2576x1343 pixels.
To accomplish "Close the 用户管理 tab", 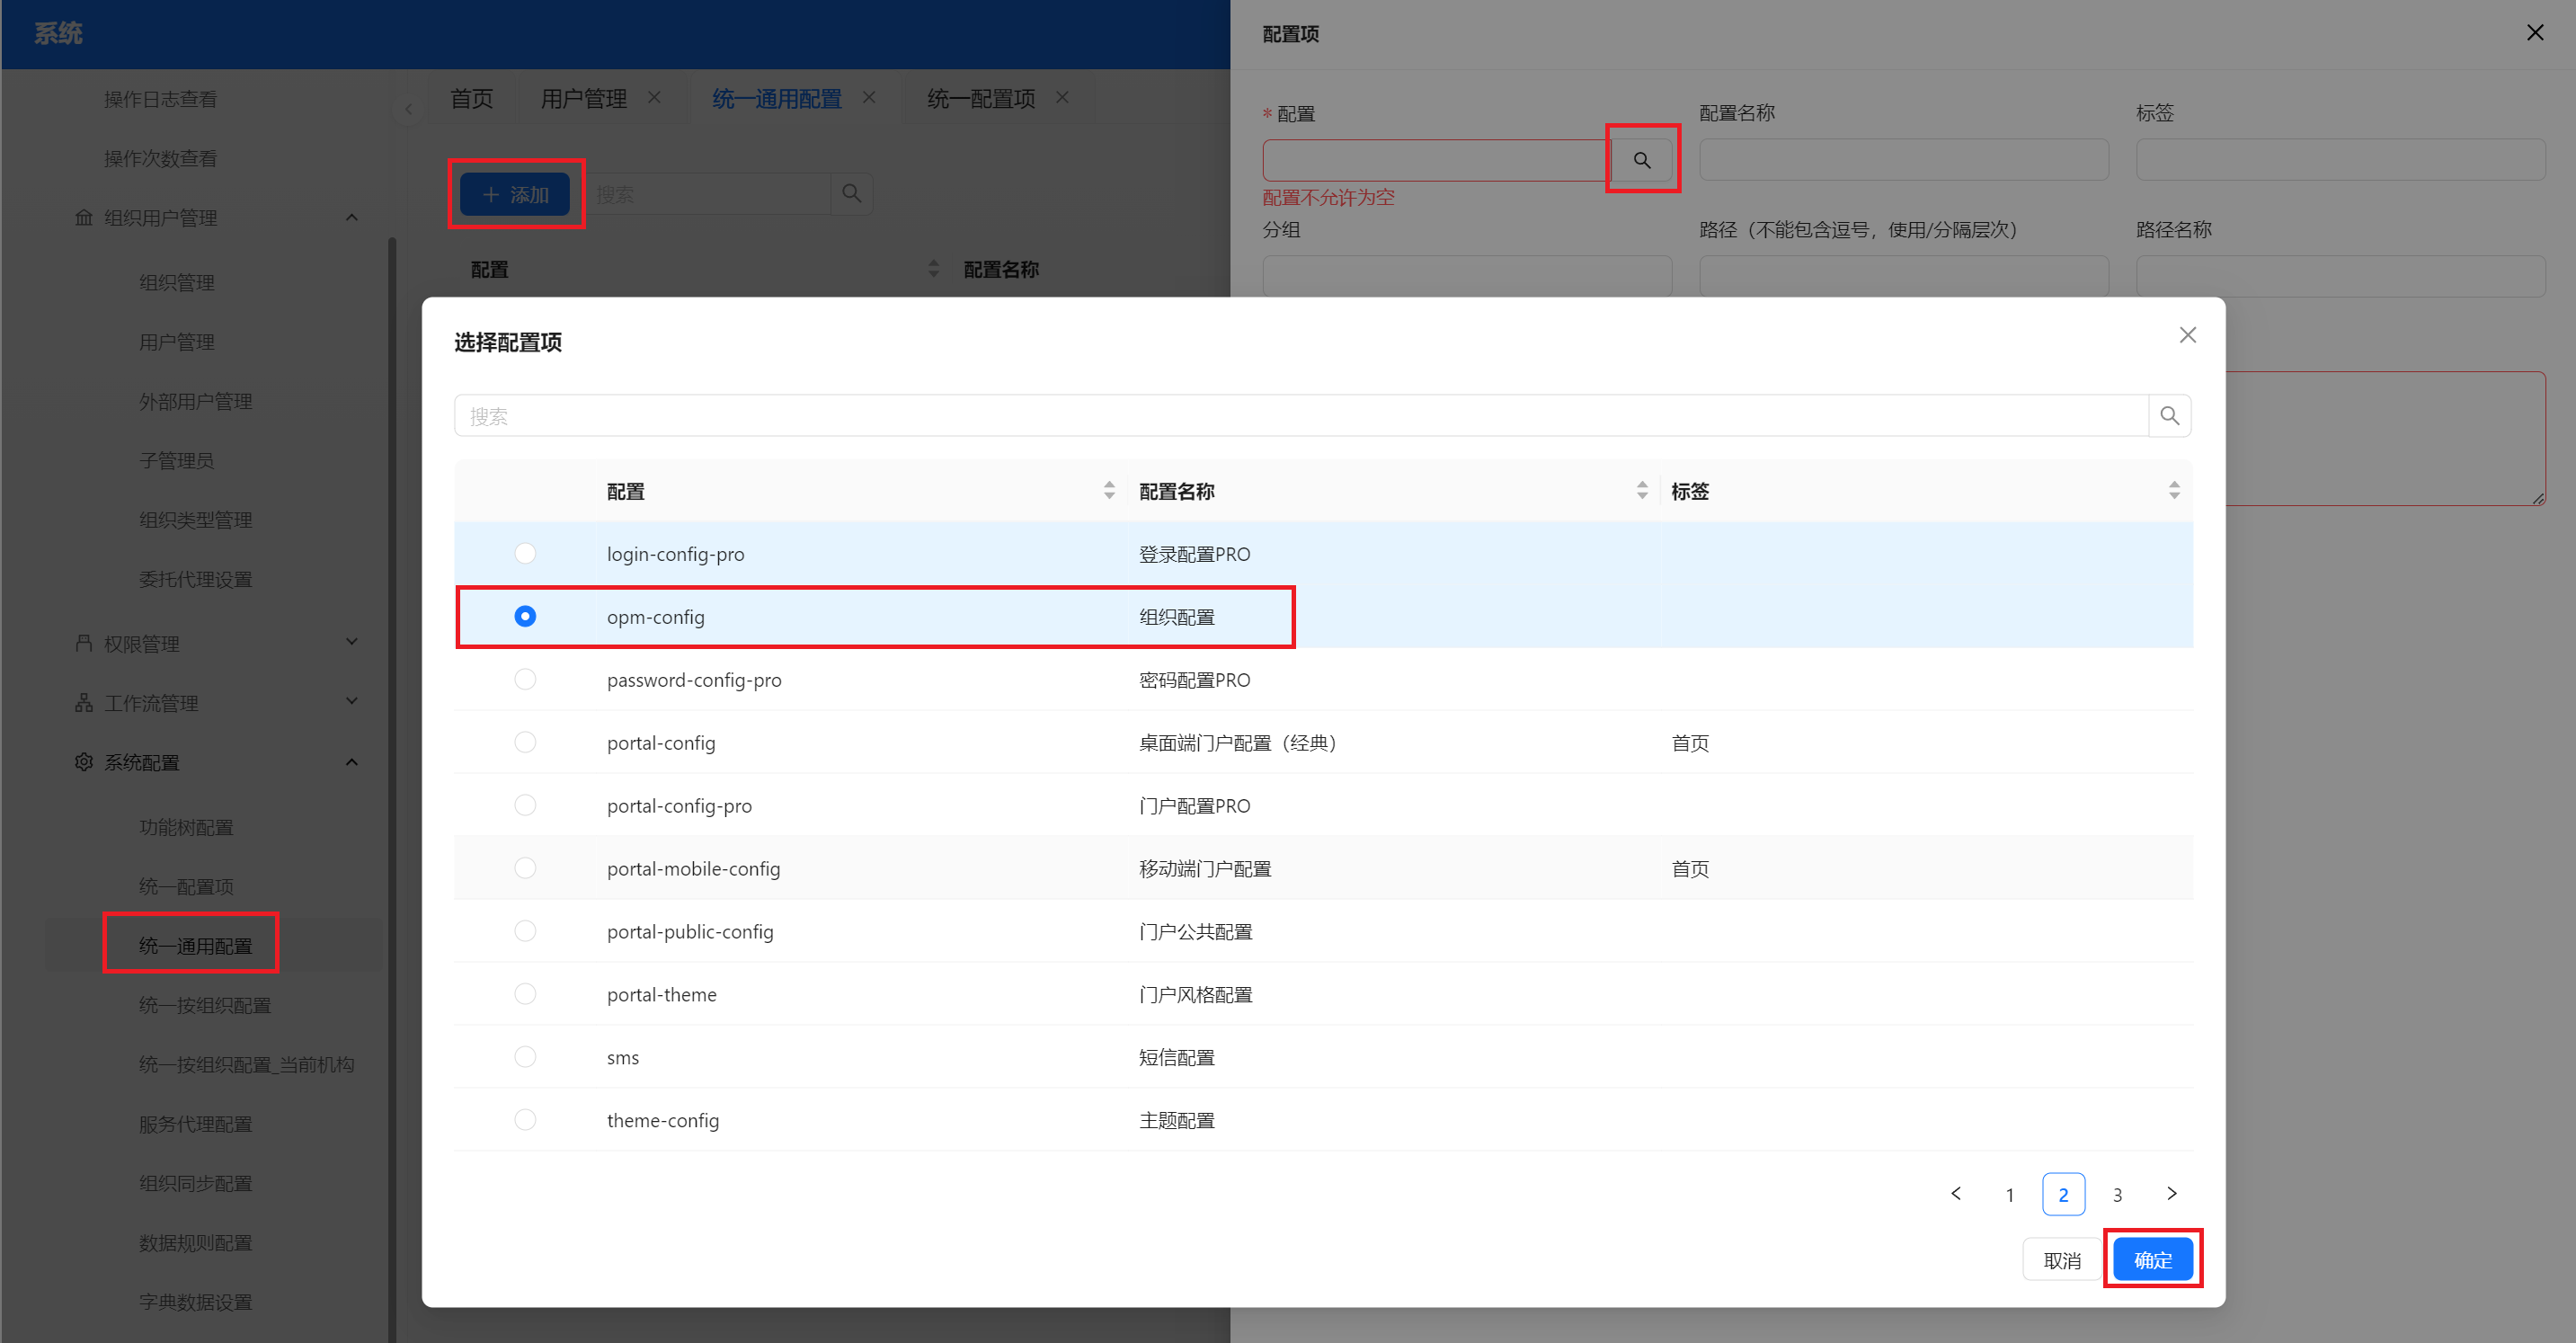I will coord(655,98).
